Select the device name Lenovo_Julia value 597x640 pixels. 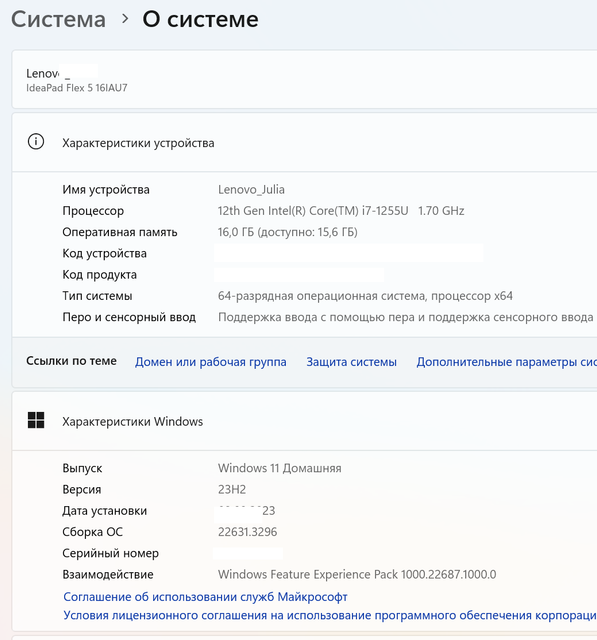(251, 189)
